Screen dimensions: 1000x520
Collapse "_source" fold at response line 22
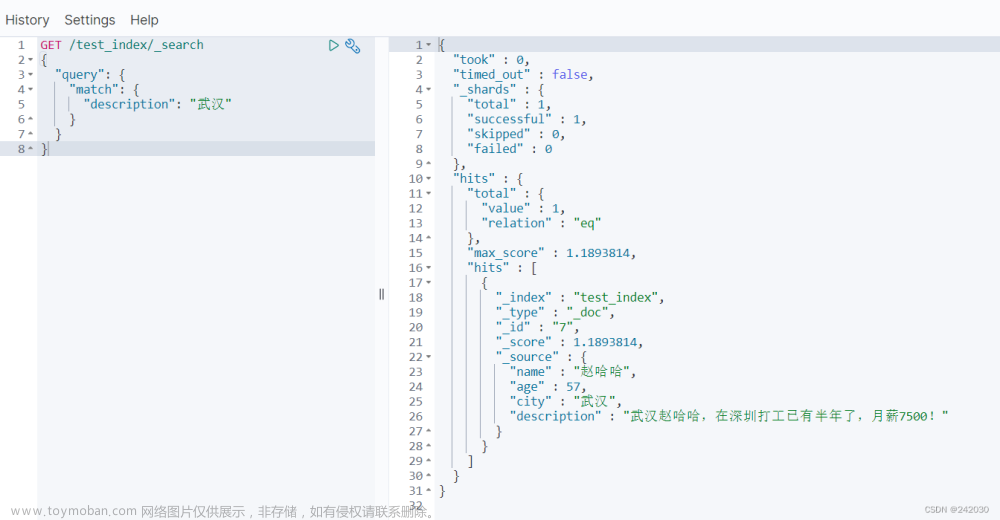coord(429,357)
